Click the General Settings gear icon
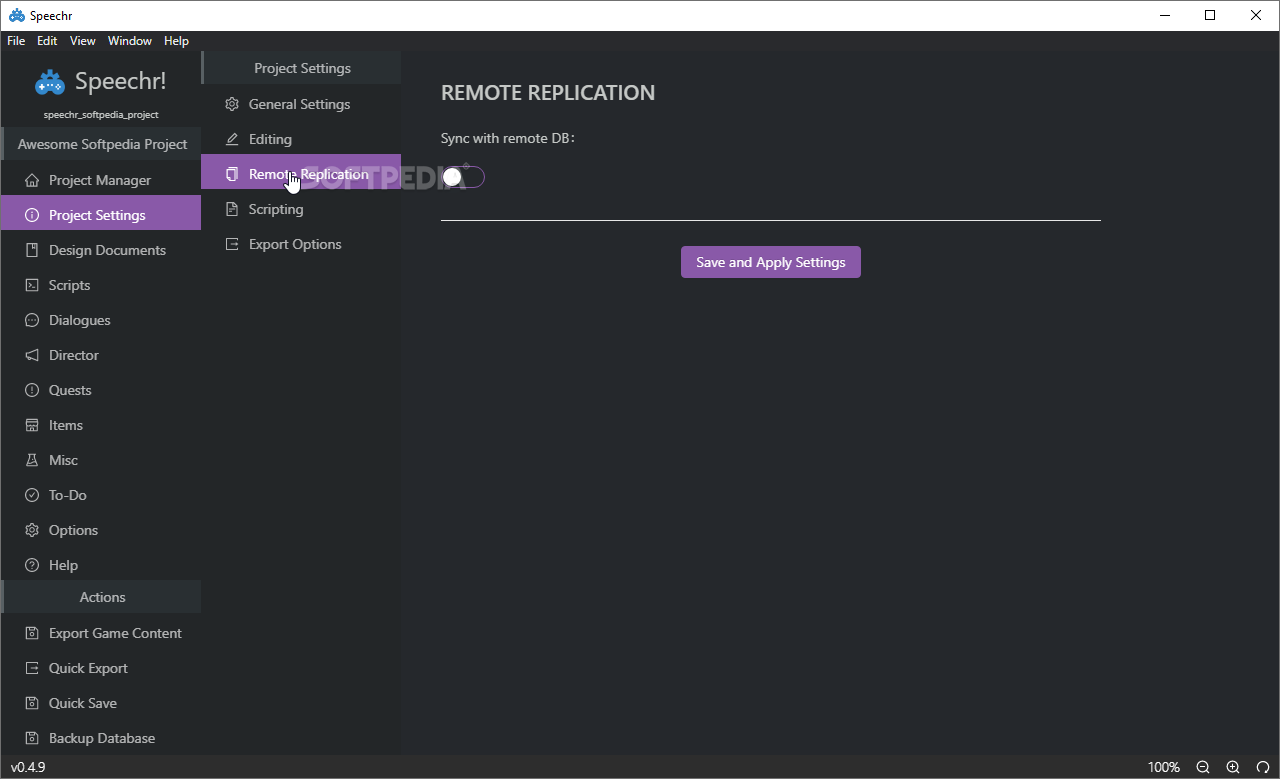Screen dimensions: 1280x779 pos(232,104)
